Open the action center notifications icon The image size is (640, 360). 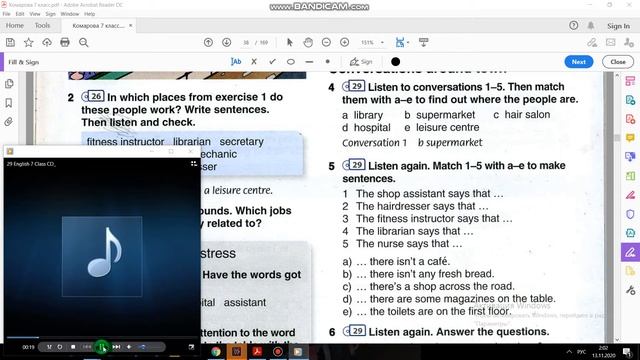click(627, 352)
